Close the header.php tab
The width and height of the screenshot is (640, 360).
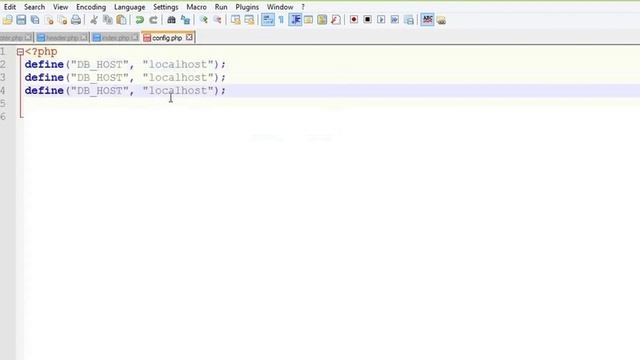(83, 37)
